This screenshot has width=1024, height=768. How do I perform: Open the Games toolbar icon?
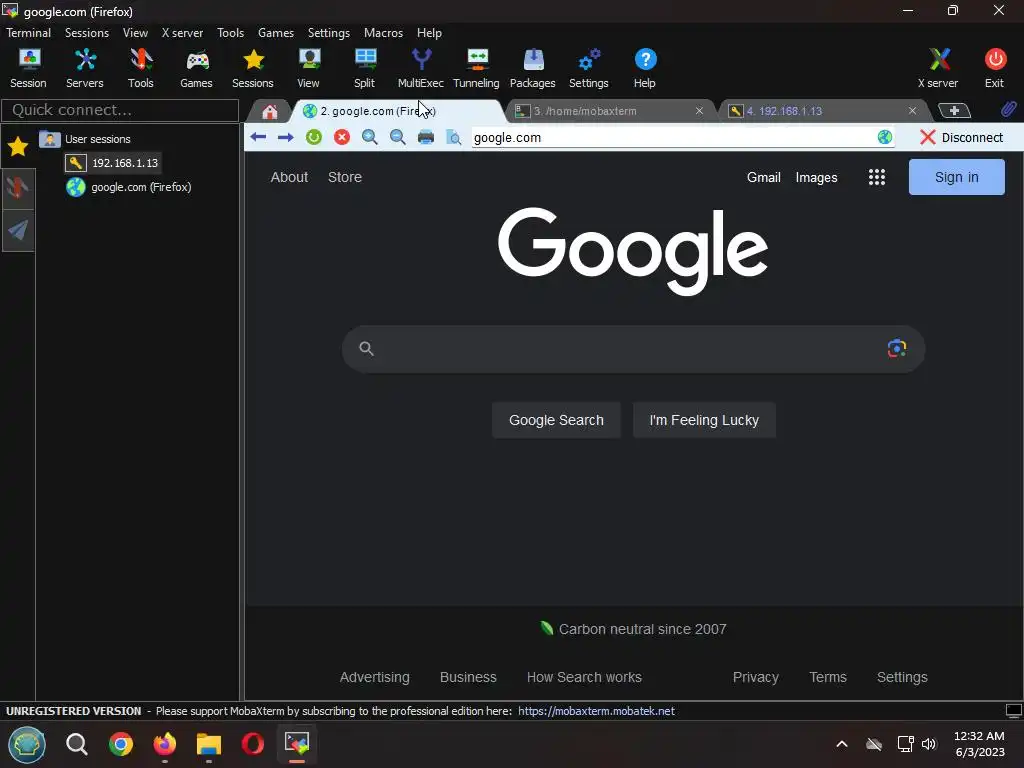[197, 68]
